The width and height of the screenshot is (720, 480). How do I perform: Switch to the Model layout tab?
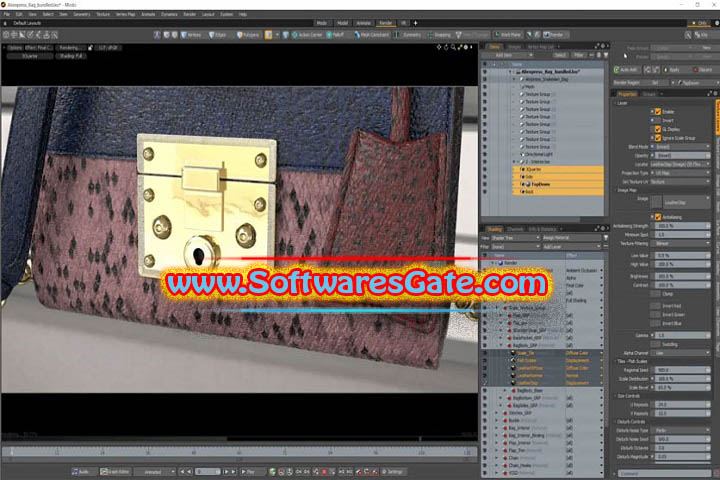click(343, 23)
